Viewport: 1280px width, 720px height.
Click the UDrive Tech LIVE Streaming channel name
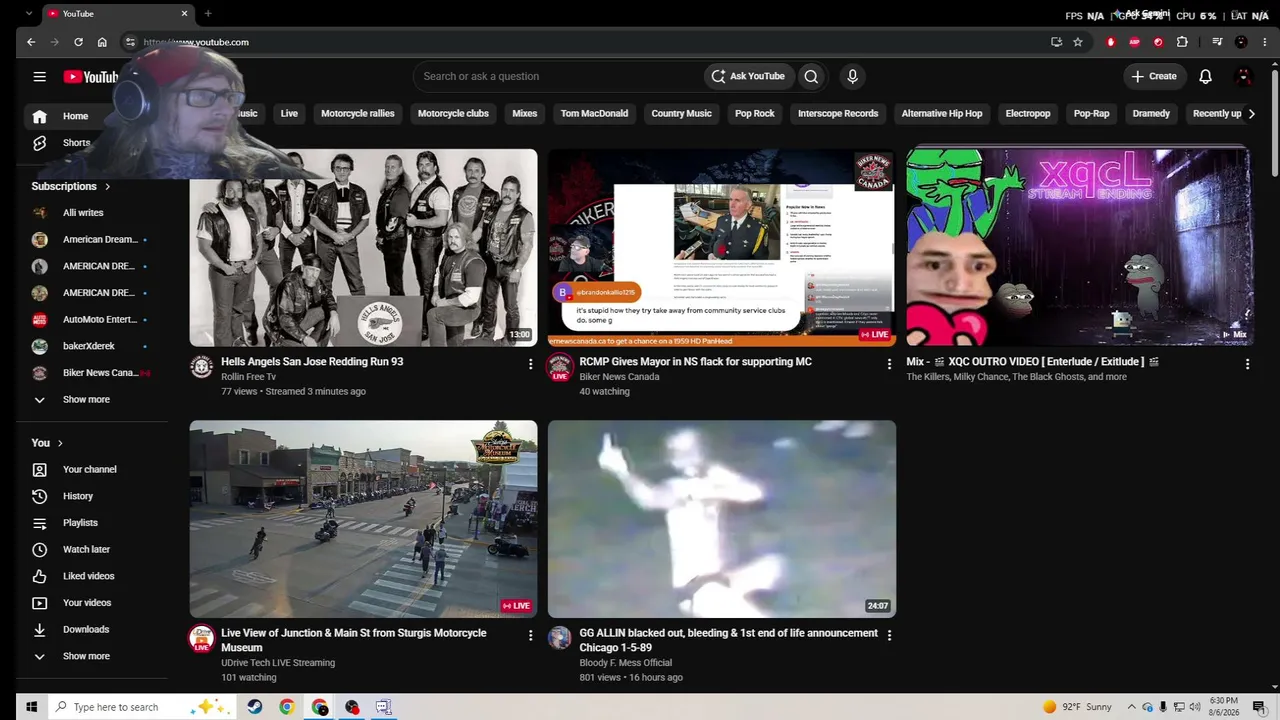point(278,663)
